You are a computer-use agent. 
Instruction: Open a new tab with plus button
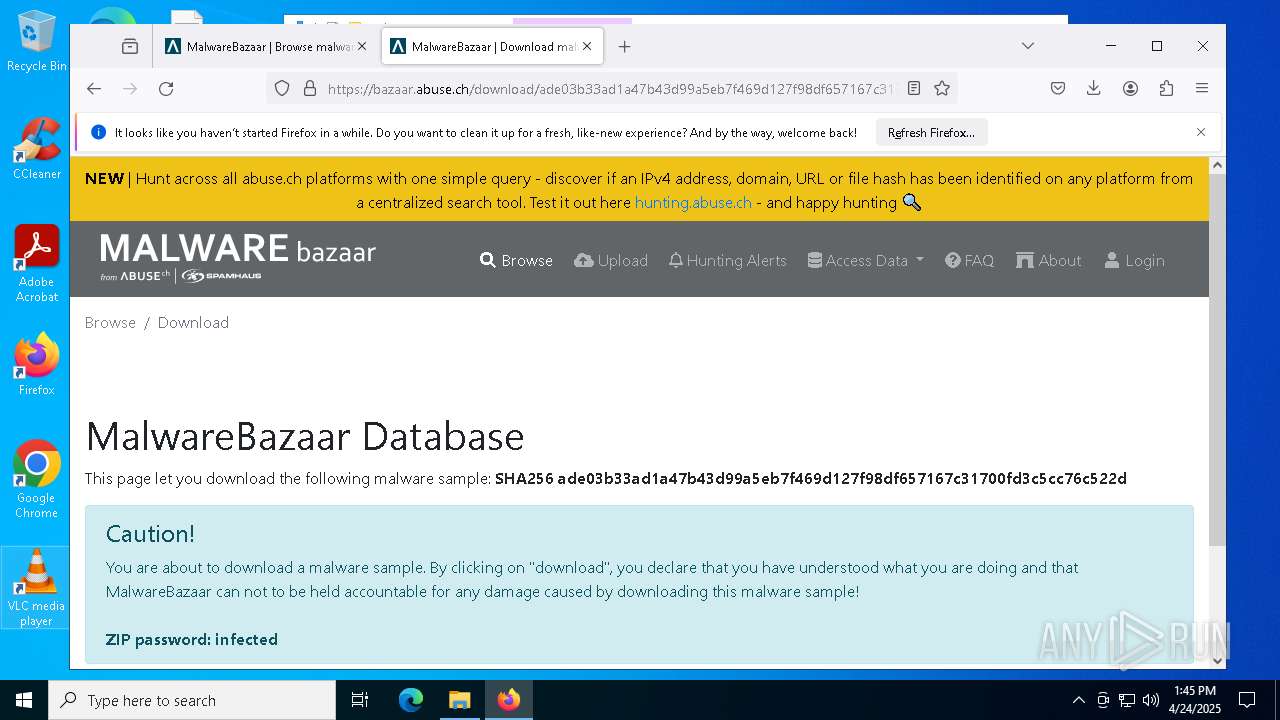click(624, 46)
